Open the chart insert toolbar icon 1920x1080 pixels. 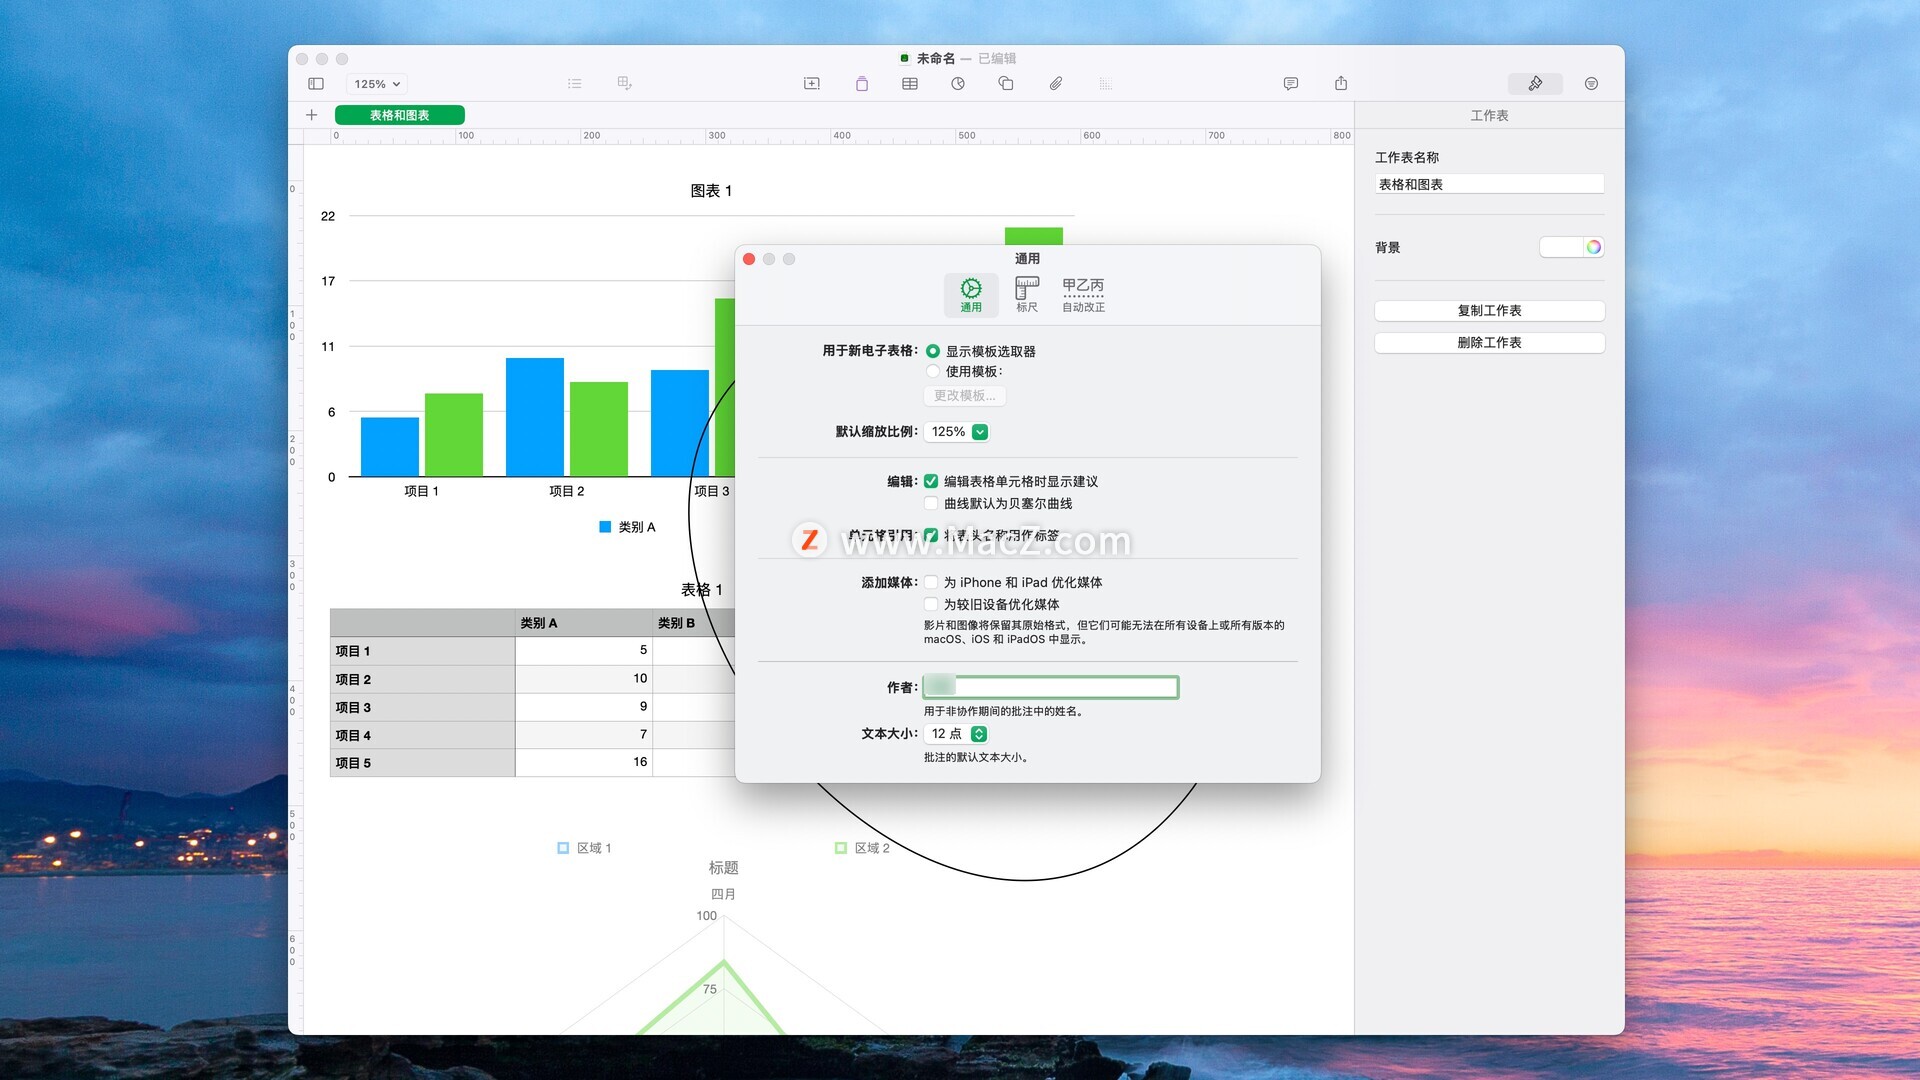(x=957, y=84)
